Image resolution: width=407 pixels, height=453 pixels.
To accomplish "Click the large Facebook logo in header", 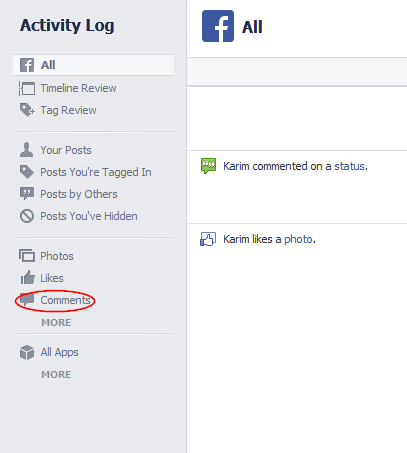I will [x=218, y=26].
